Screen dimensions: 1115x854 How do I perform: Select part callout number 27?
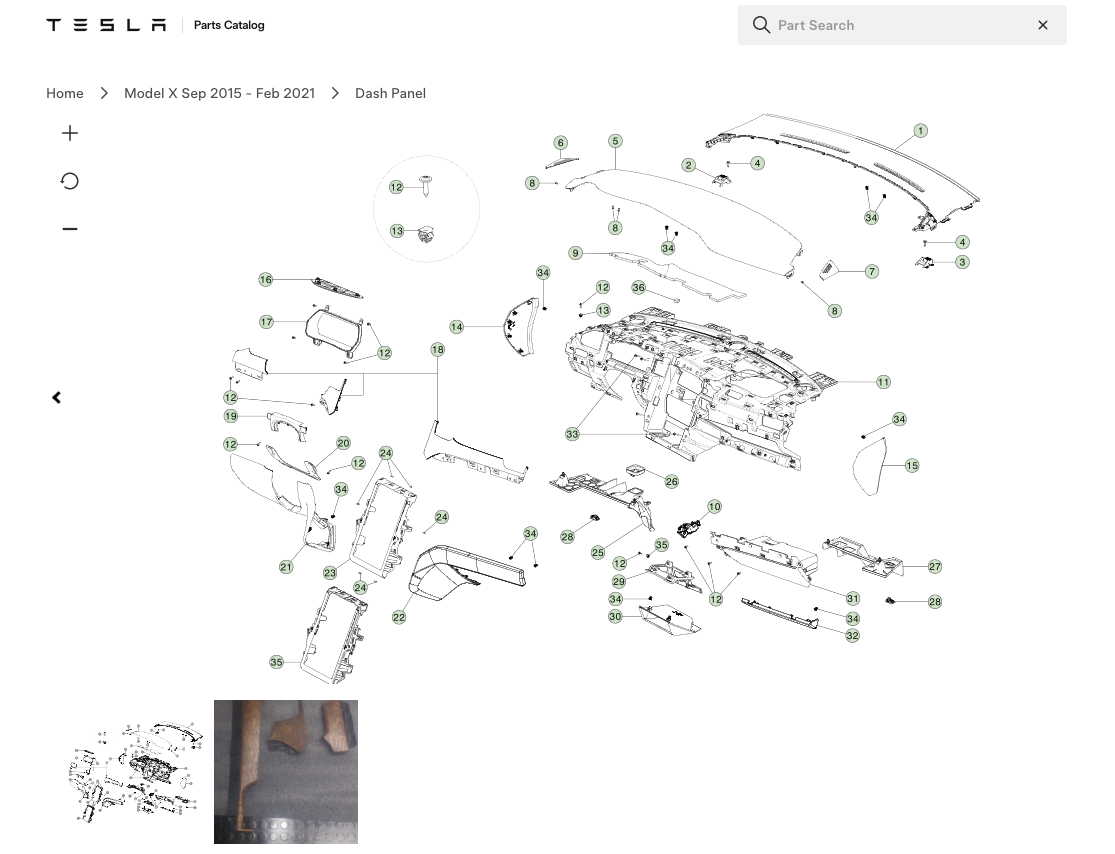[x=934, y=567]
